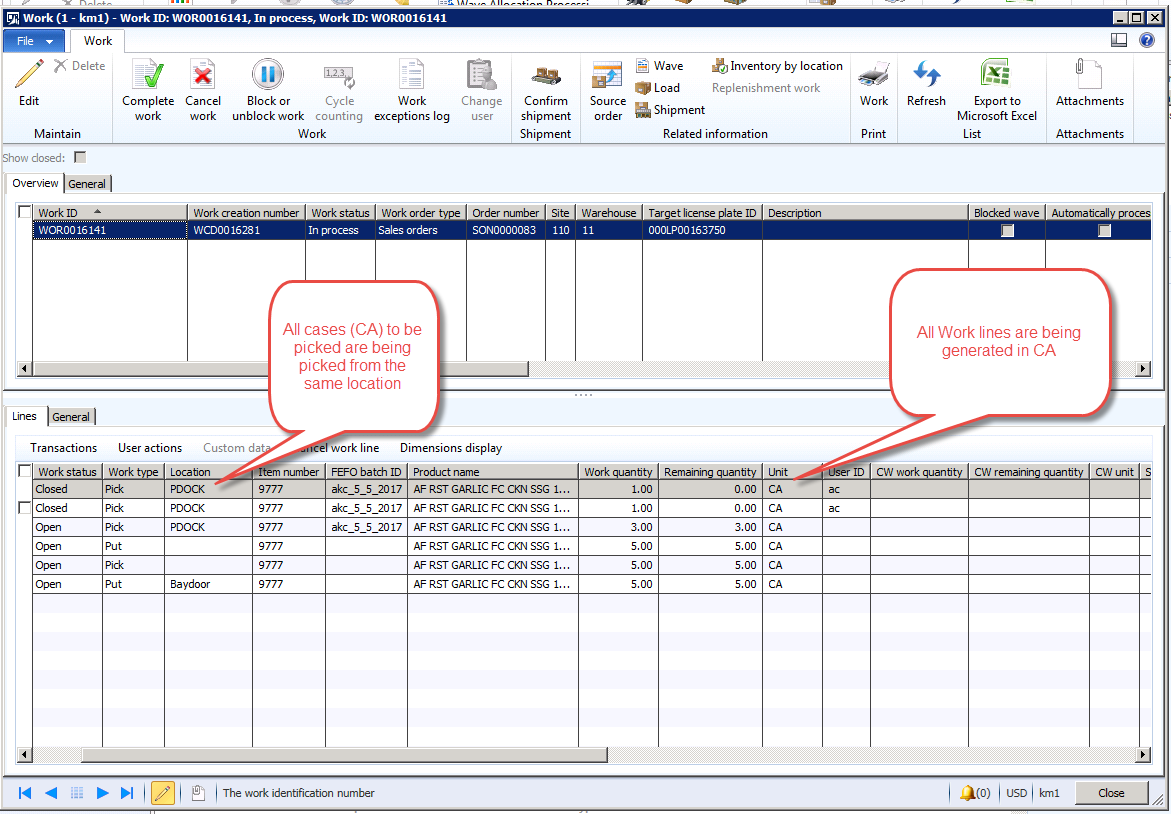Go to next record arrow
The height and width of the screenshot is (814, 1171).
pyautogui.click(x=102, y=793)
